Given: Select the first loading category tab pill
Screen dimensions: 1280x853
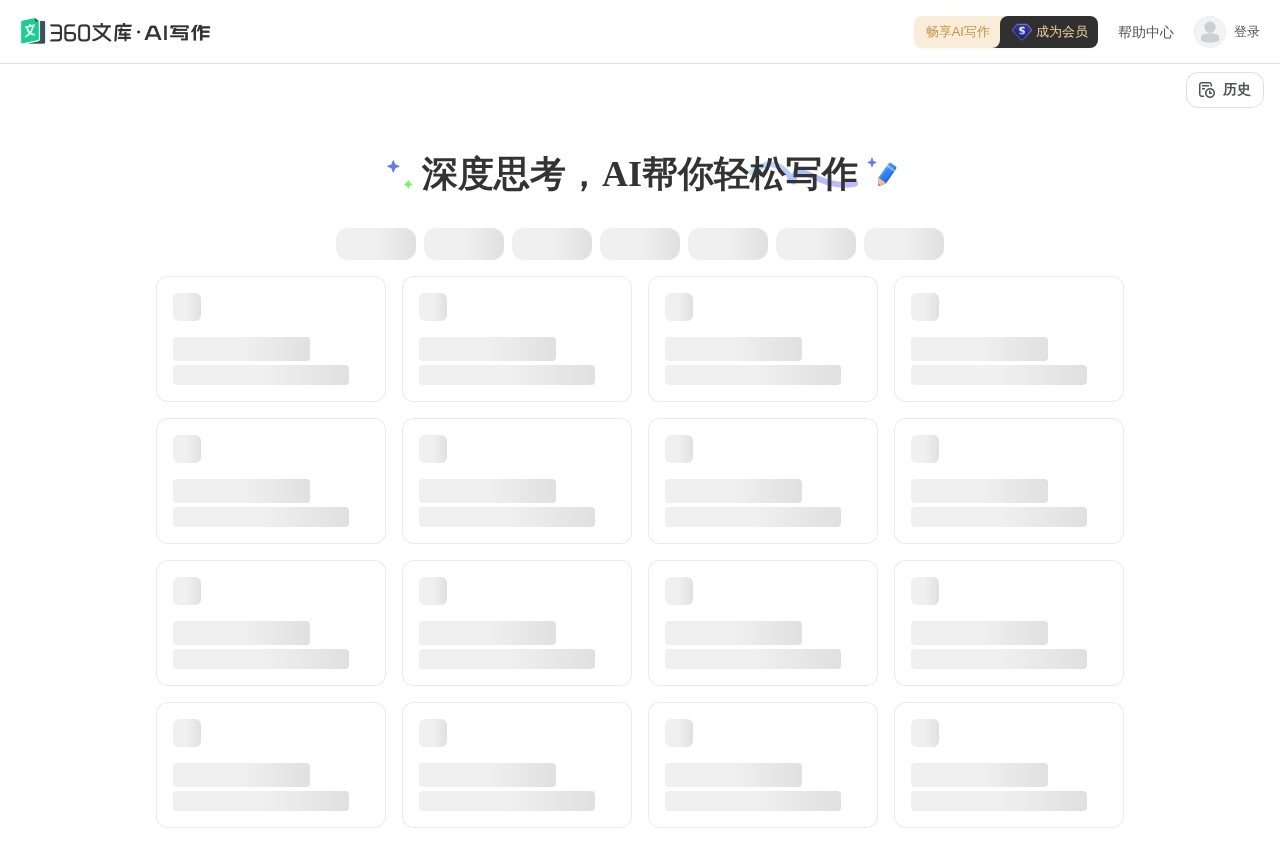Looking at the screenshot, I should click(376, 244).
